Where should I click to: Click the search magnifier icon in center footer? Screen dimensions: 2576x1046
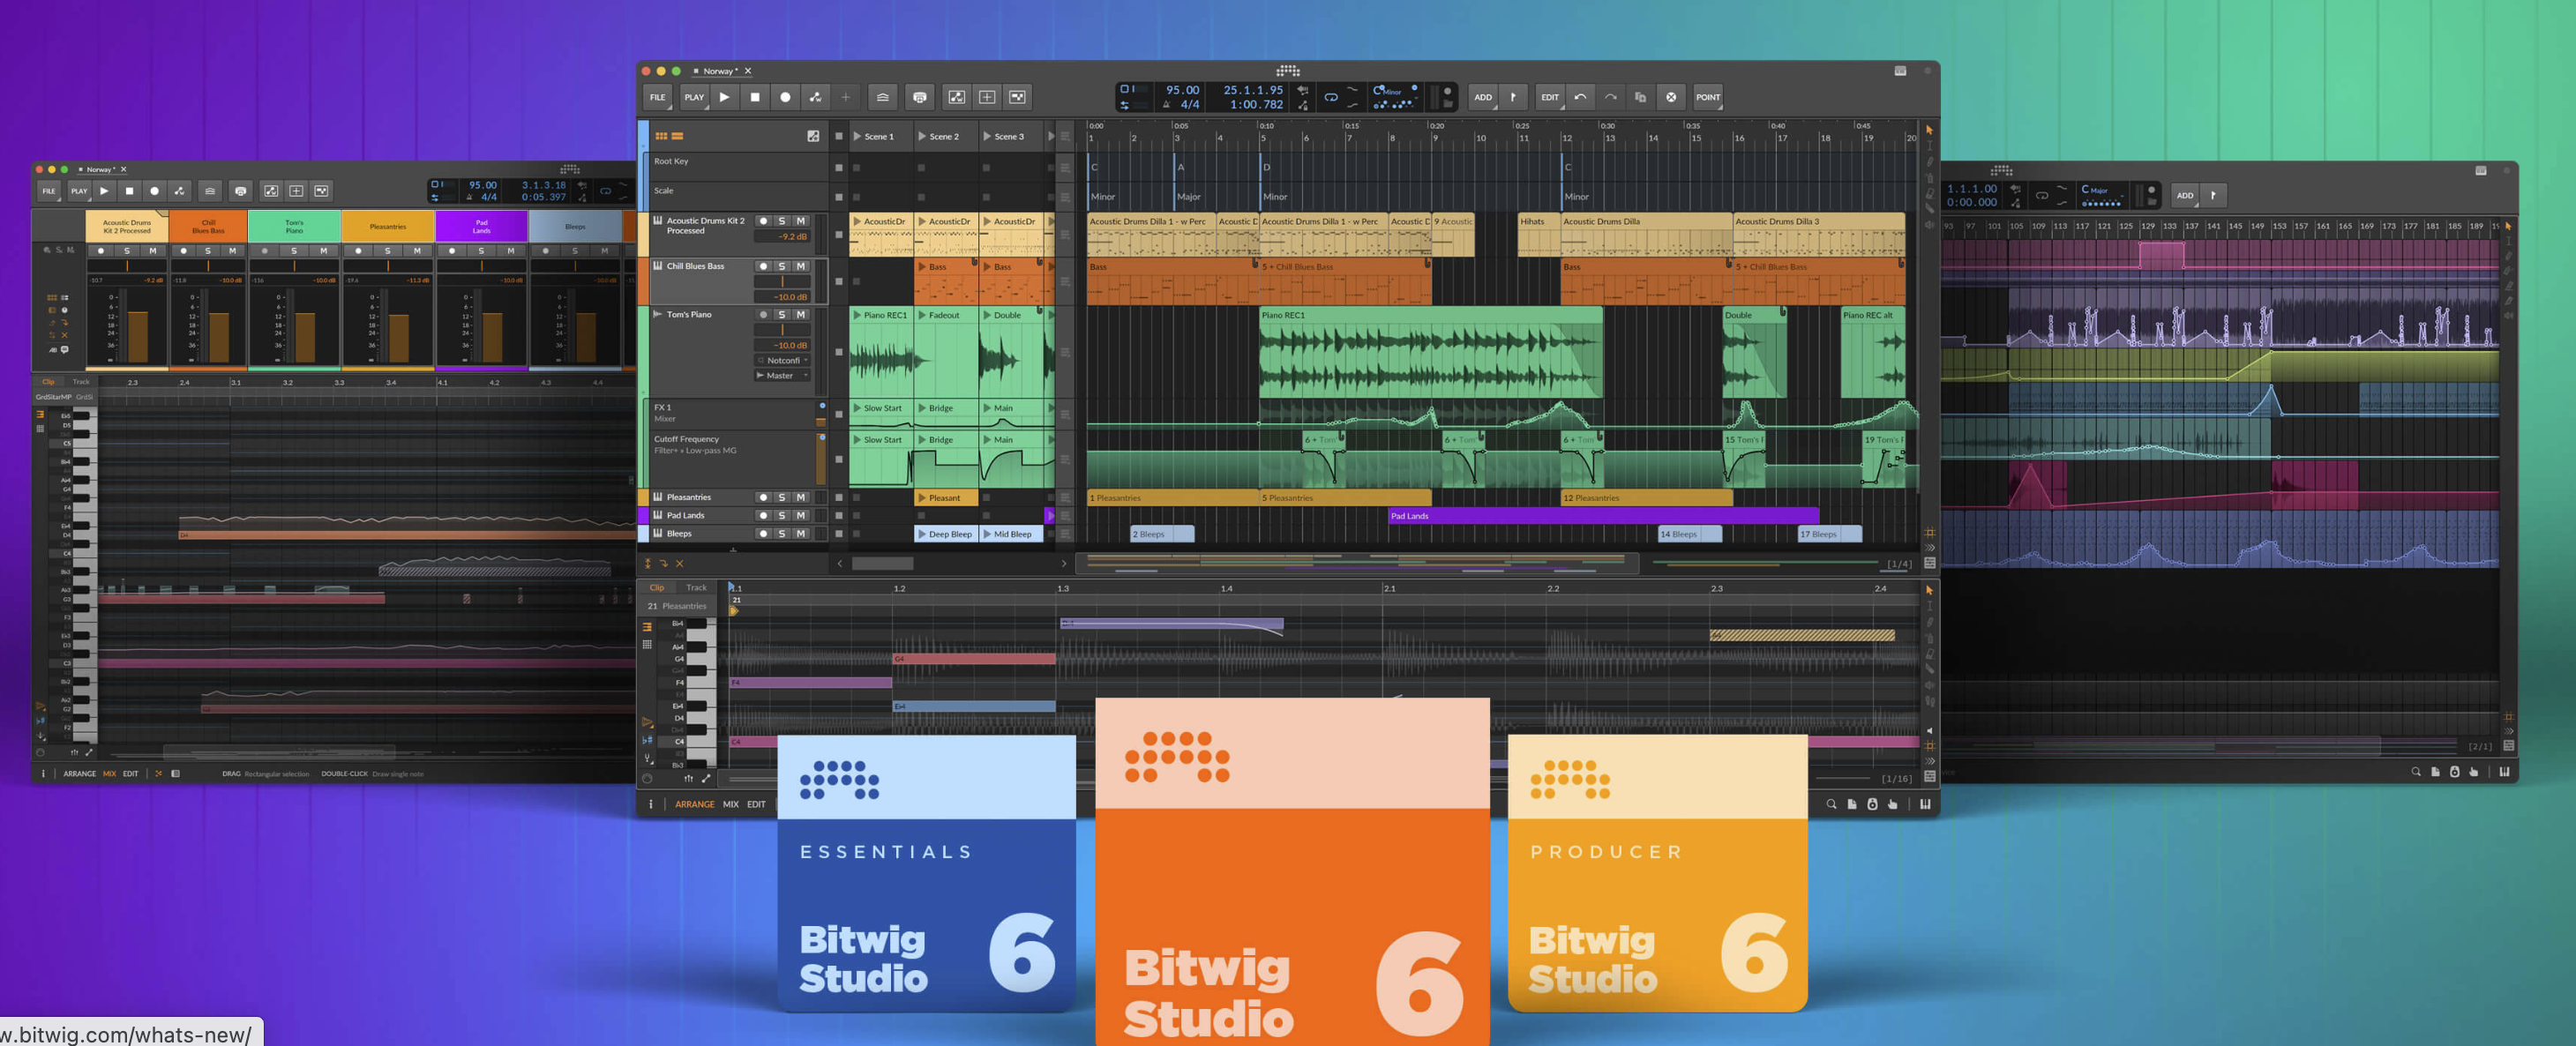tap(1831, 804)
